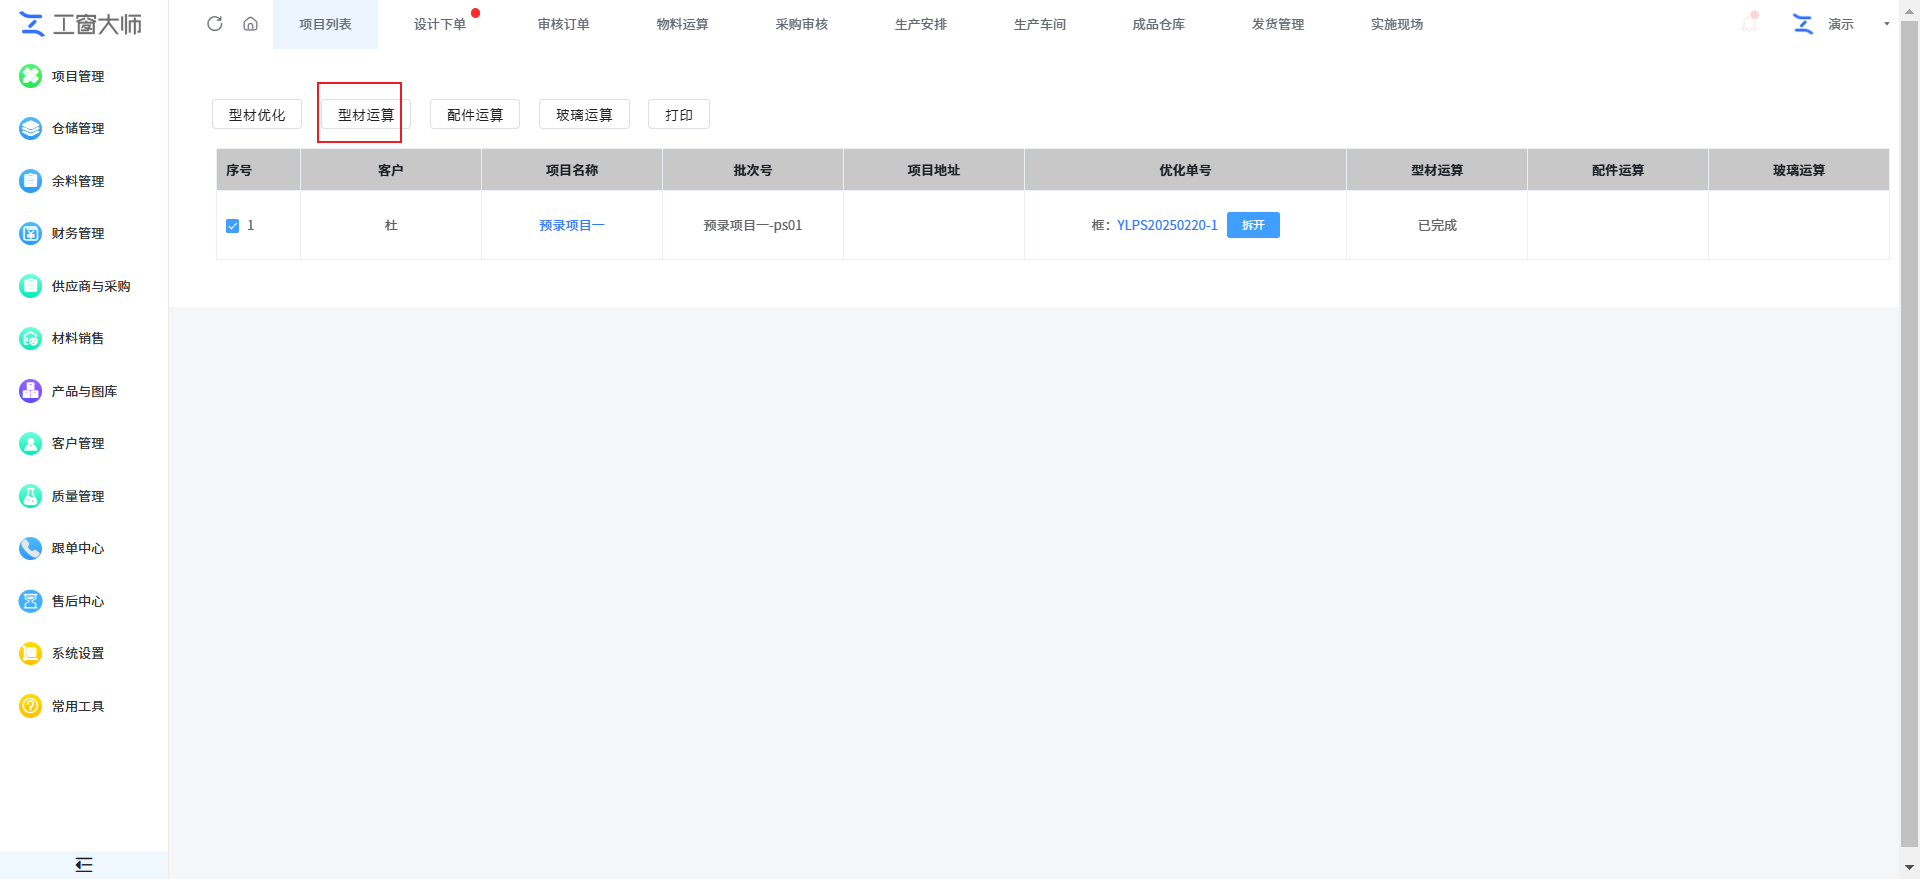Click the refresh icon in top bar

point(214,24)
